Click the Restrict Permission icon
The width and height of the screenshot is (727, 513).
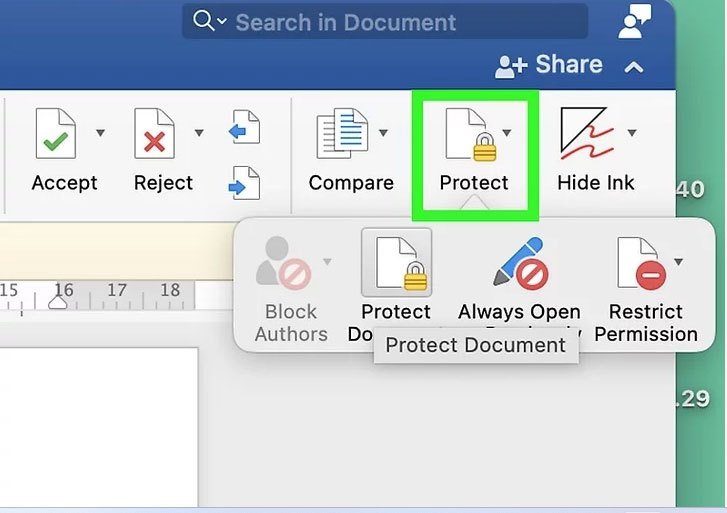point(642,263)
